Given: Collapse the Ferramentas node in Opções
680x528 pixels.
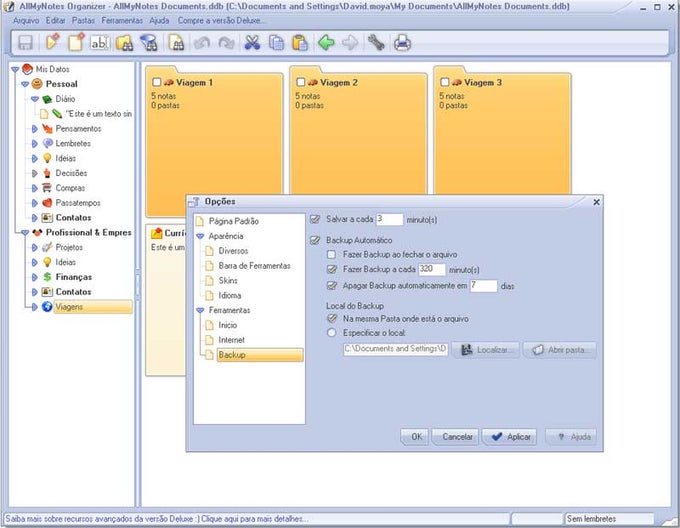Looking at the screenshot, I should click(200, 310).
